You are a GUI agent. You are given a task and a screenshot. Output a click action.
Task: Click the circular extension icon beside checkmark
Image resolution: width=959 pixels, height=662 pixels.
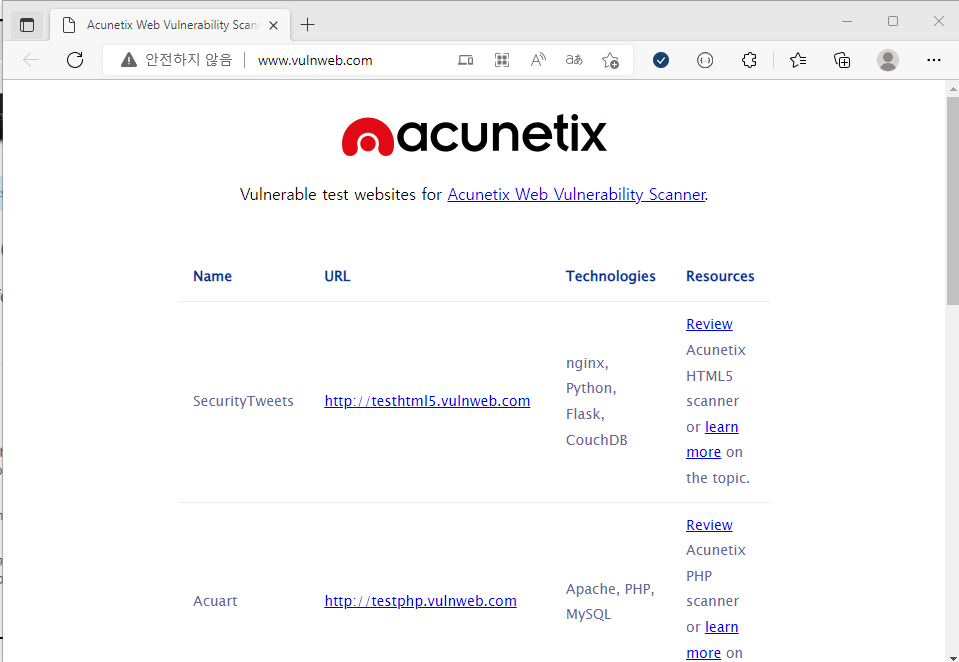pos(705,60)
